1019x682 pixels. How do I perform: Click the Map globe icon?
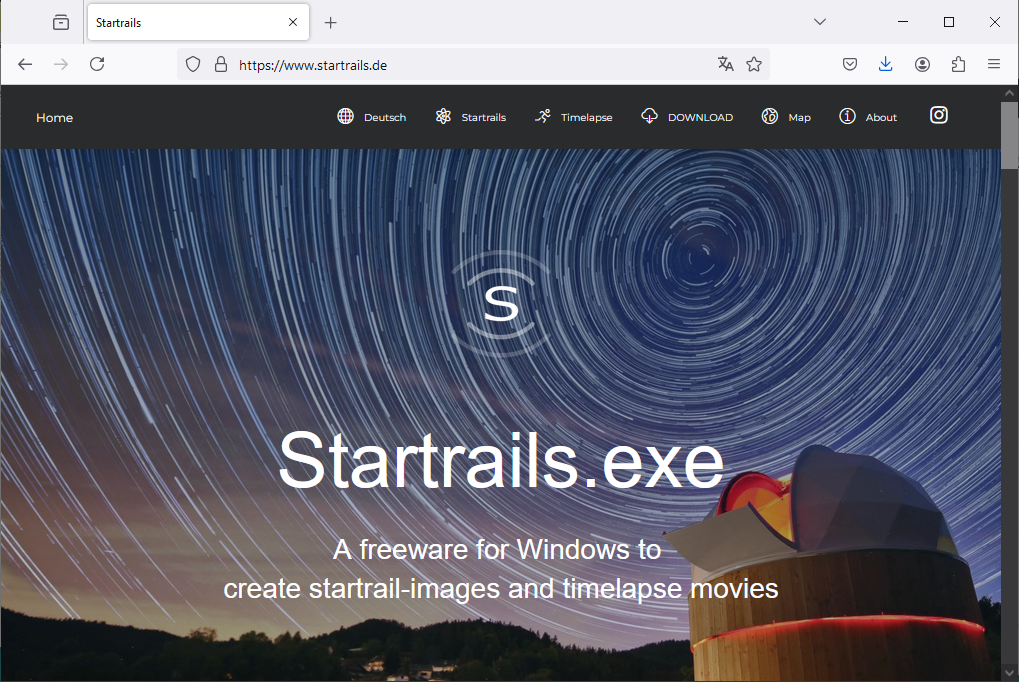click(x=769, y=116)
